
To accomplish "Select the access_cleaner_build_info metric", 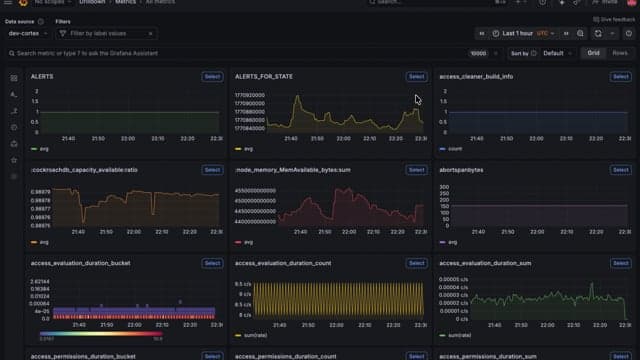I will (621, 77).
